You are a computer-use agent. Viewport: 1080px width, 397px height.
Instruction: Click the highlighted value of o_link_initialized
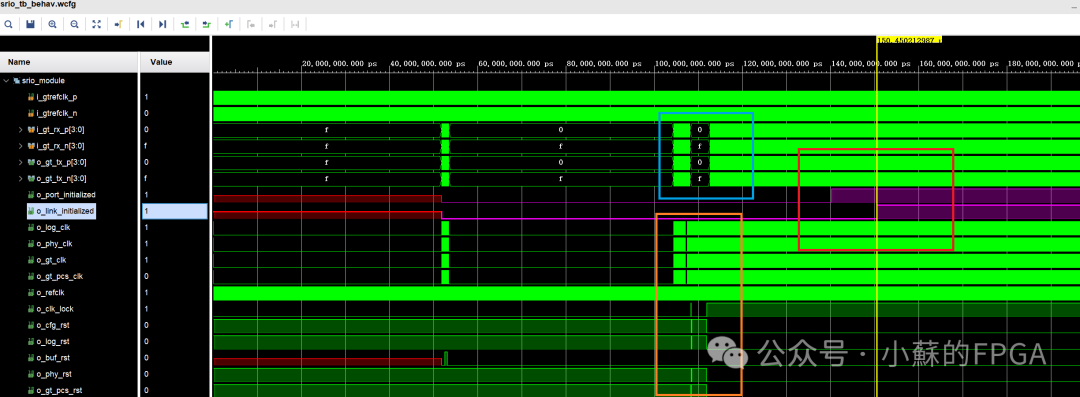click(175, 211)
